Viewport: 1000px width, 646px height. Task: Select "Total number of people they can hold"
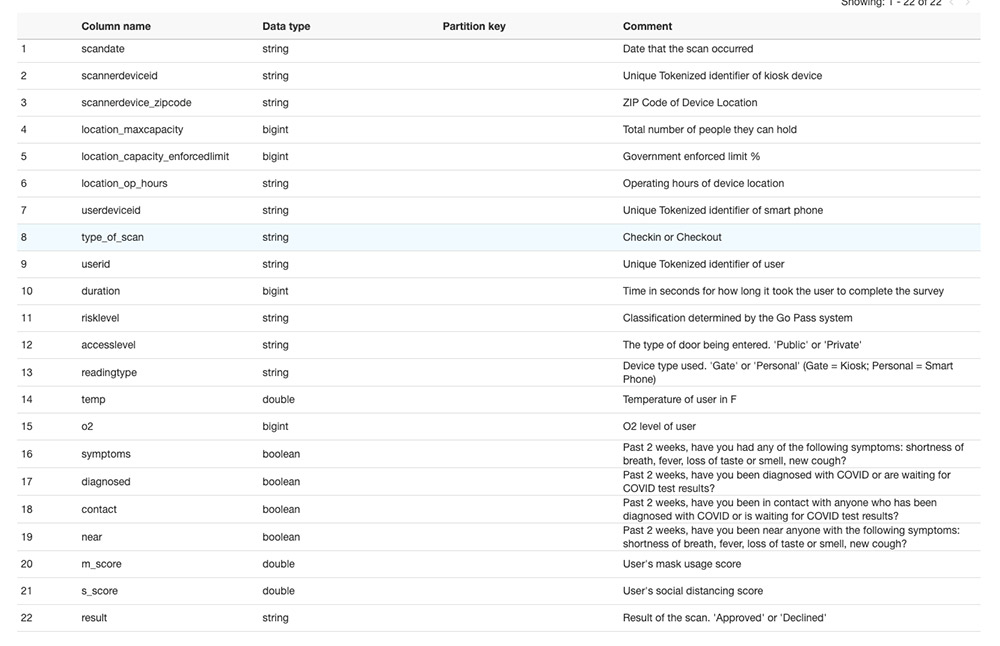(710, 129)
